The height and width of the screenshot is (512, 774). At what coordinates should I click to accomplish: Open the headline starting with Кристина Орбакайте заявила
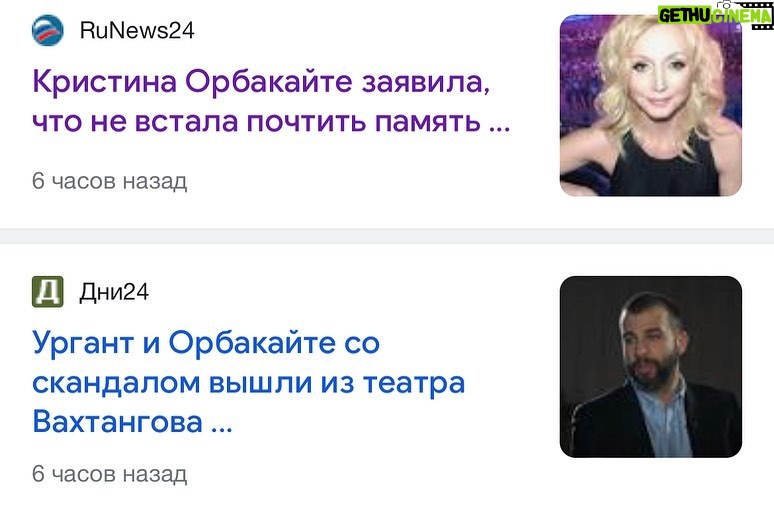(271, 101)
